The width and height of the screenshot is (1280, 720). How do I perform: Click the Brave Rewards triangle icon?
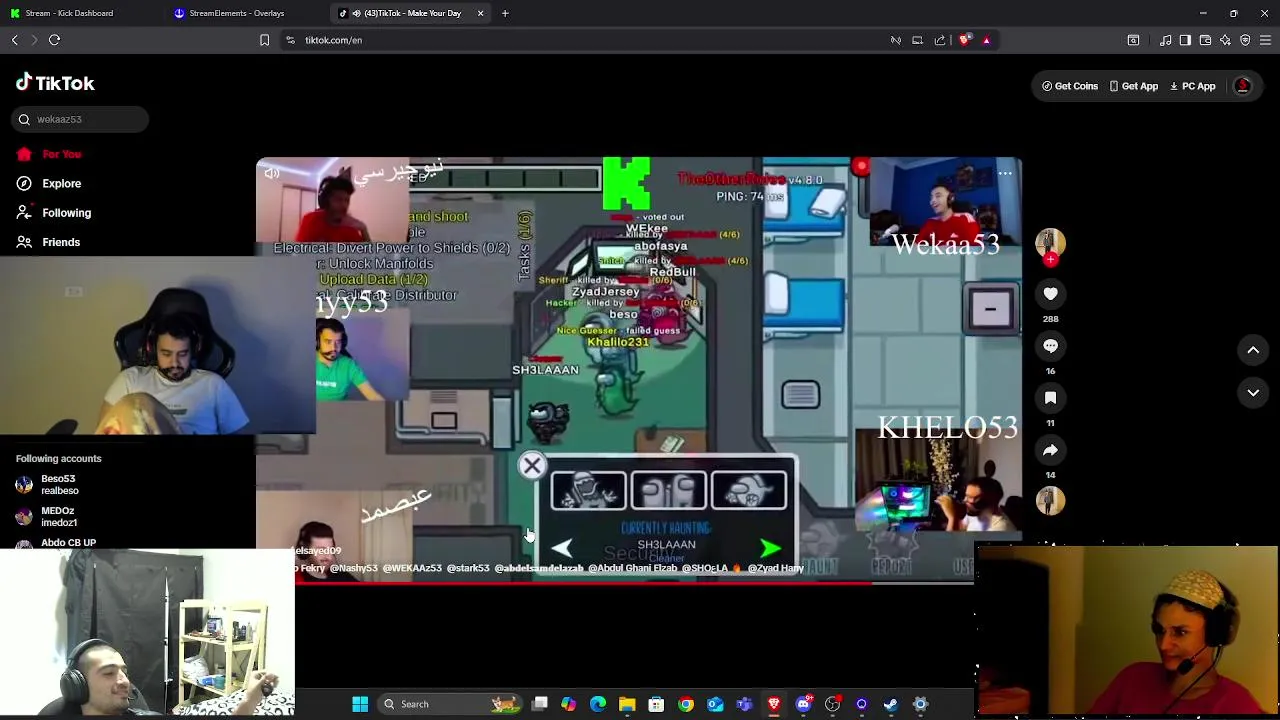(986, 40)
